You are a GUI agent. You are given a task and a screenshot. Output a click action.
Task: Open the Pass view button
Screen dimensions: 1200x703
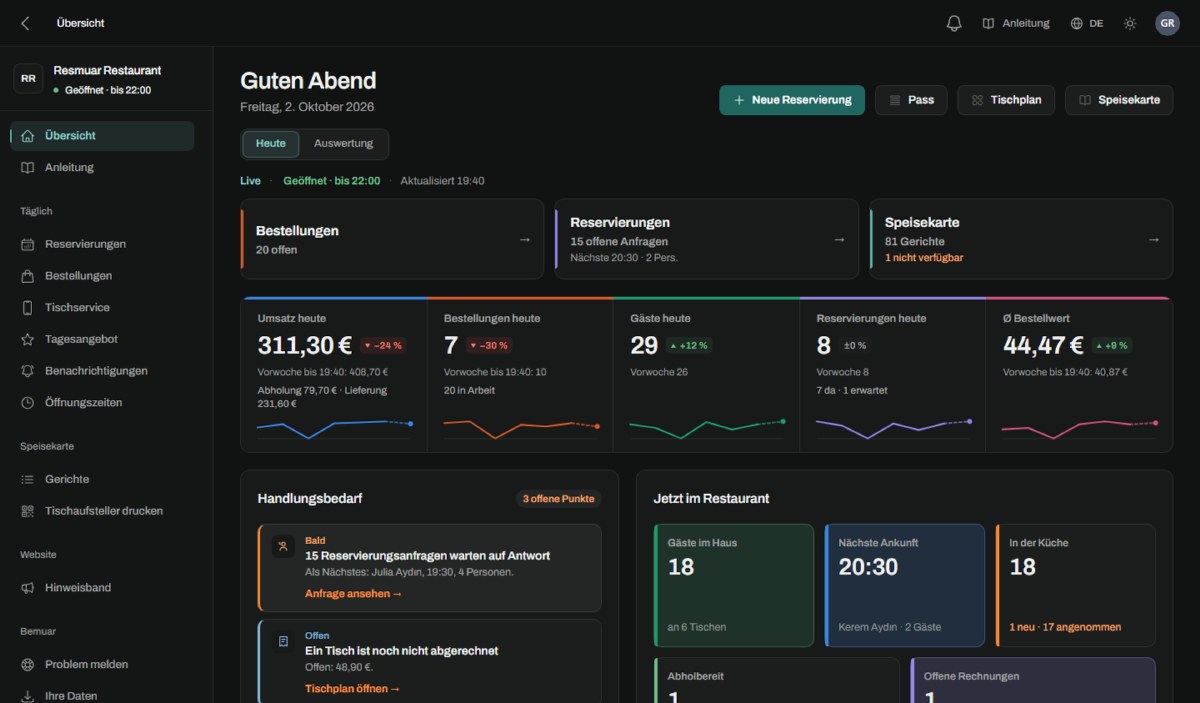(x=911, y=100)
